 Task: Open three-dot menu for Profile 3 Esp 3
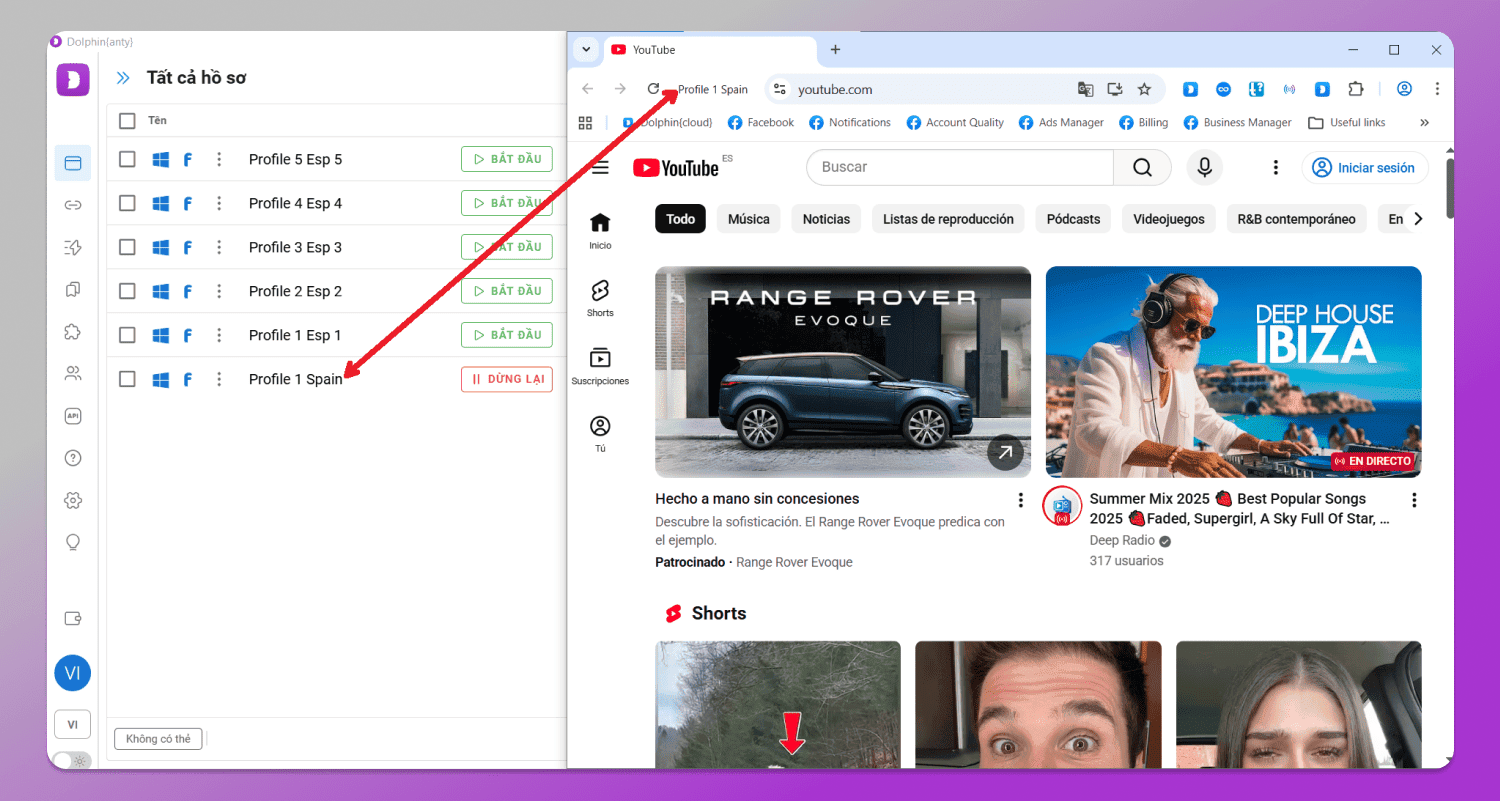pos(219,247)
